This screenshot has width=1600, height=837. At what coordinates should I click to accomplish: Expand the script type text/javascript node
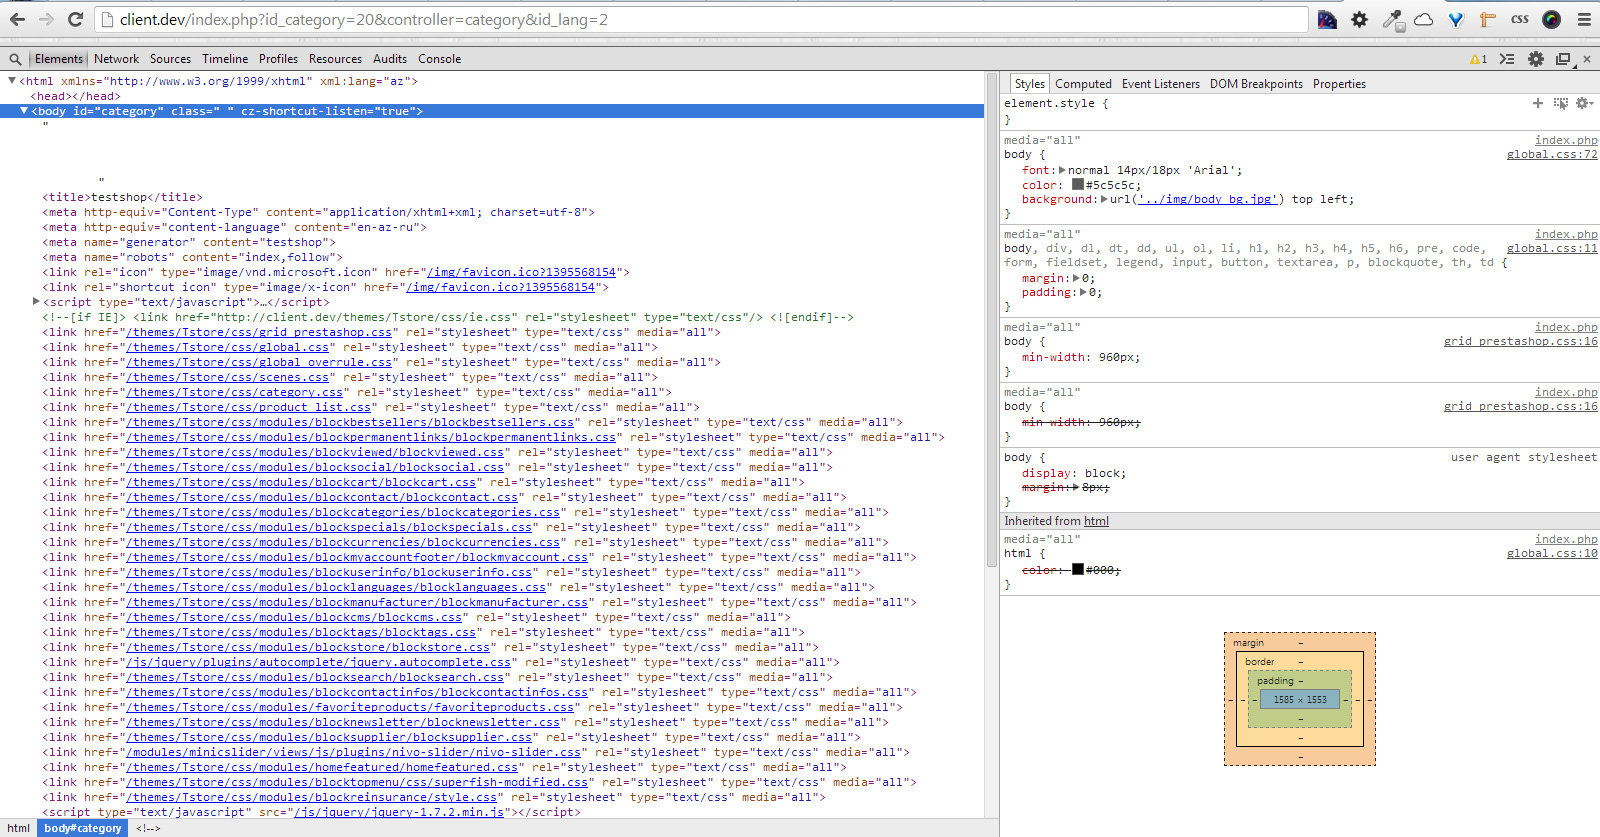tap(36, 302)
